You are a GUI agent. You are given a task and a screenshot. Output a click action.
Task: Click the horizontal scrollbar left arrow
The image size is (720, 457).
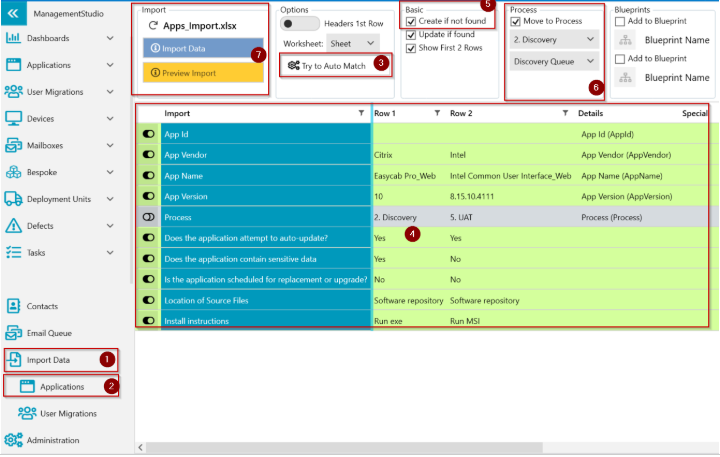pyautogui.click(x=141, y=447)
